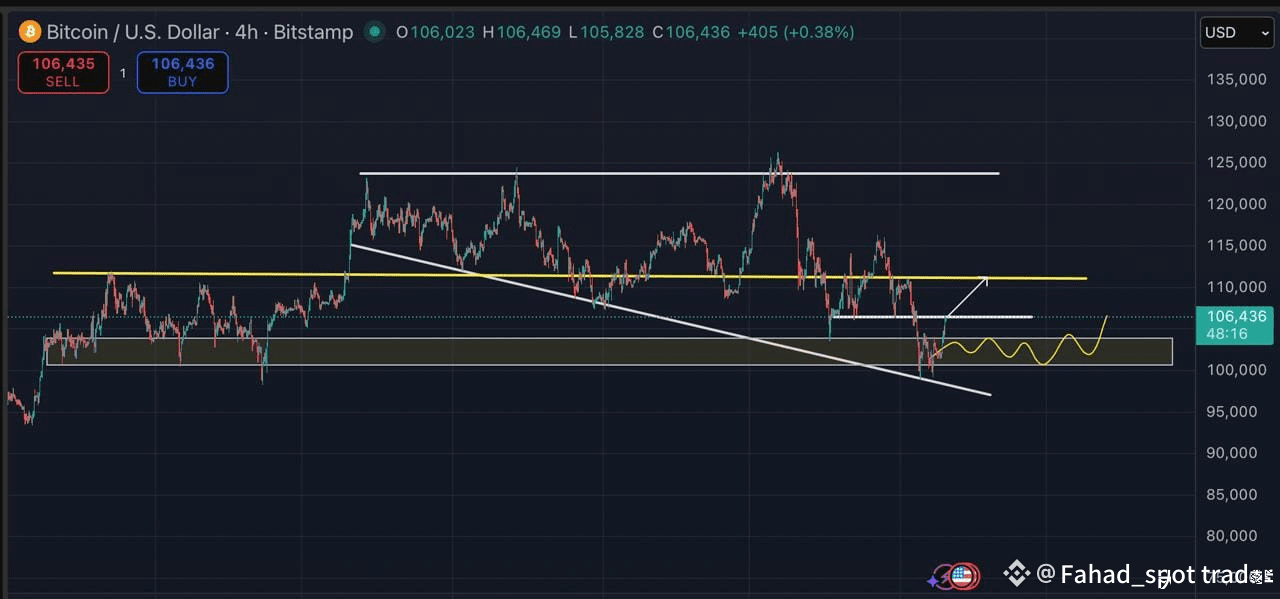Viewport: 1280px width, 599px height.
Task: Click the orange Bitcoin logo icon
Action: [x=29, y=32]
